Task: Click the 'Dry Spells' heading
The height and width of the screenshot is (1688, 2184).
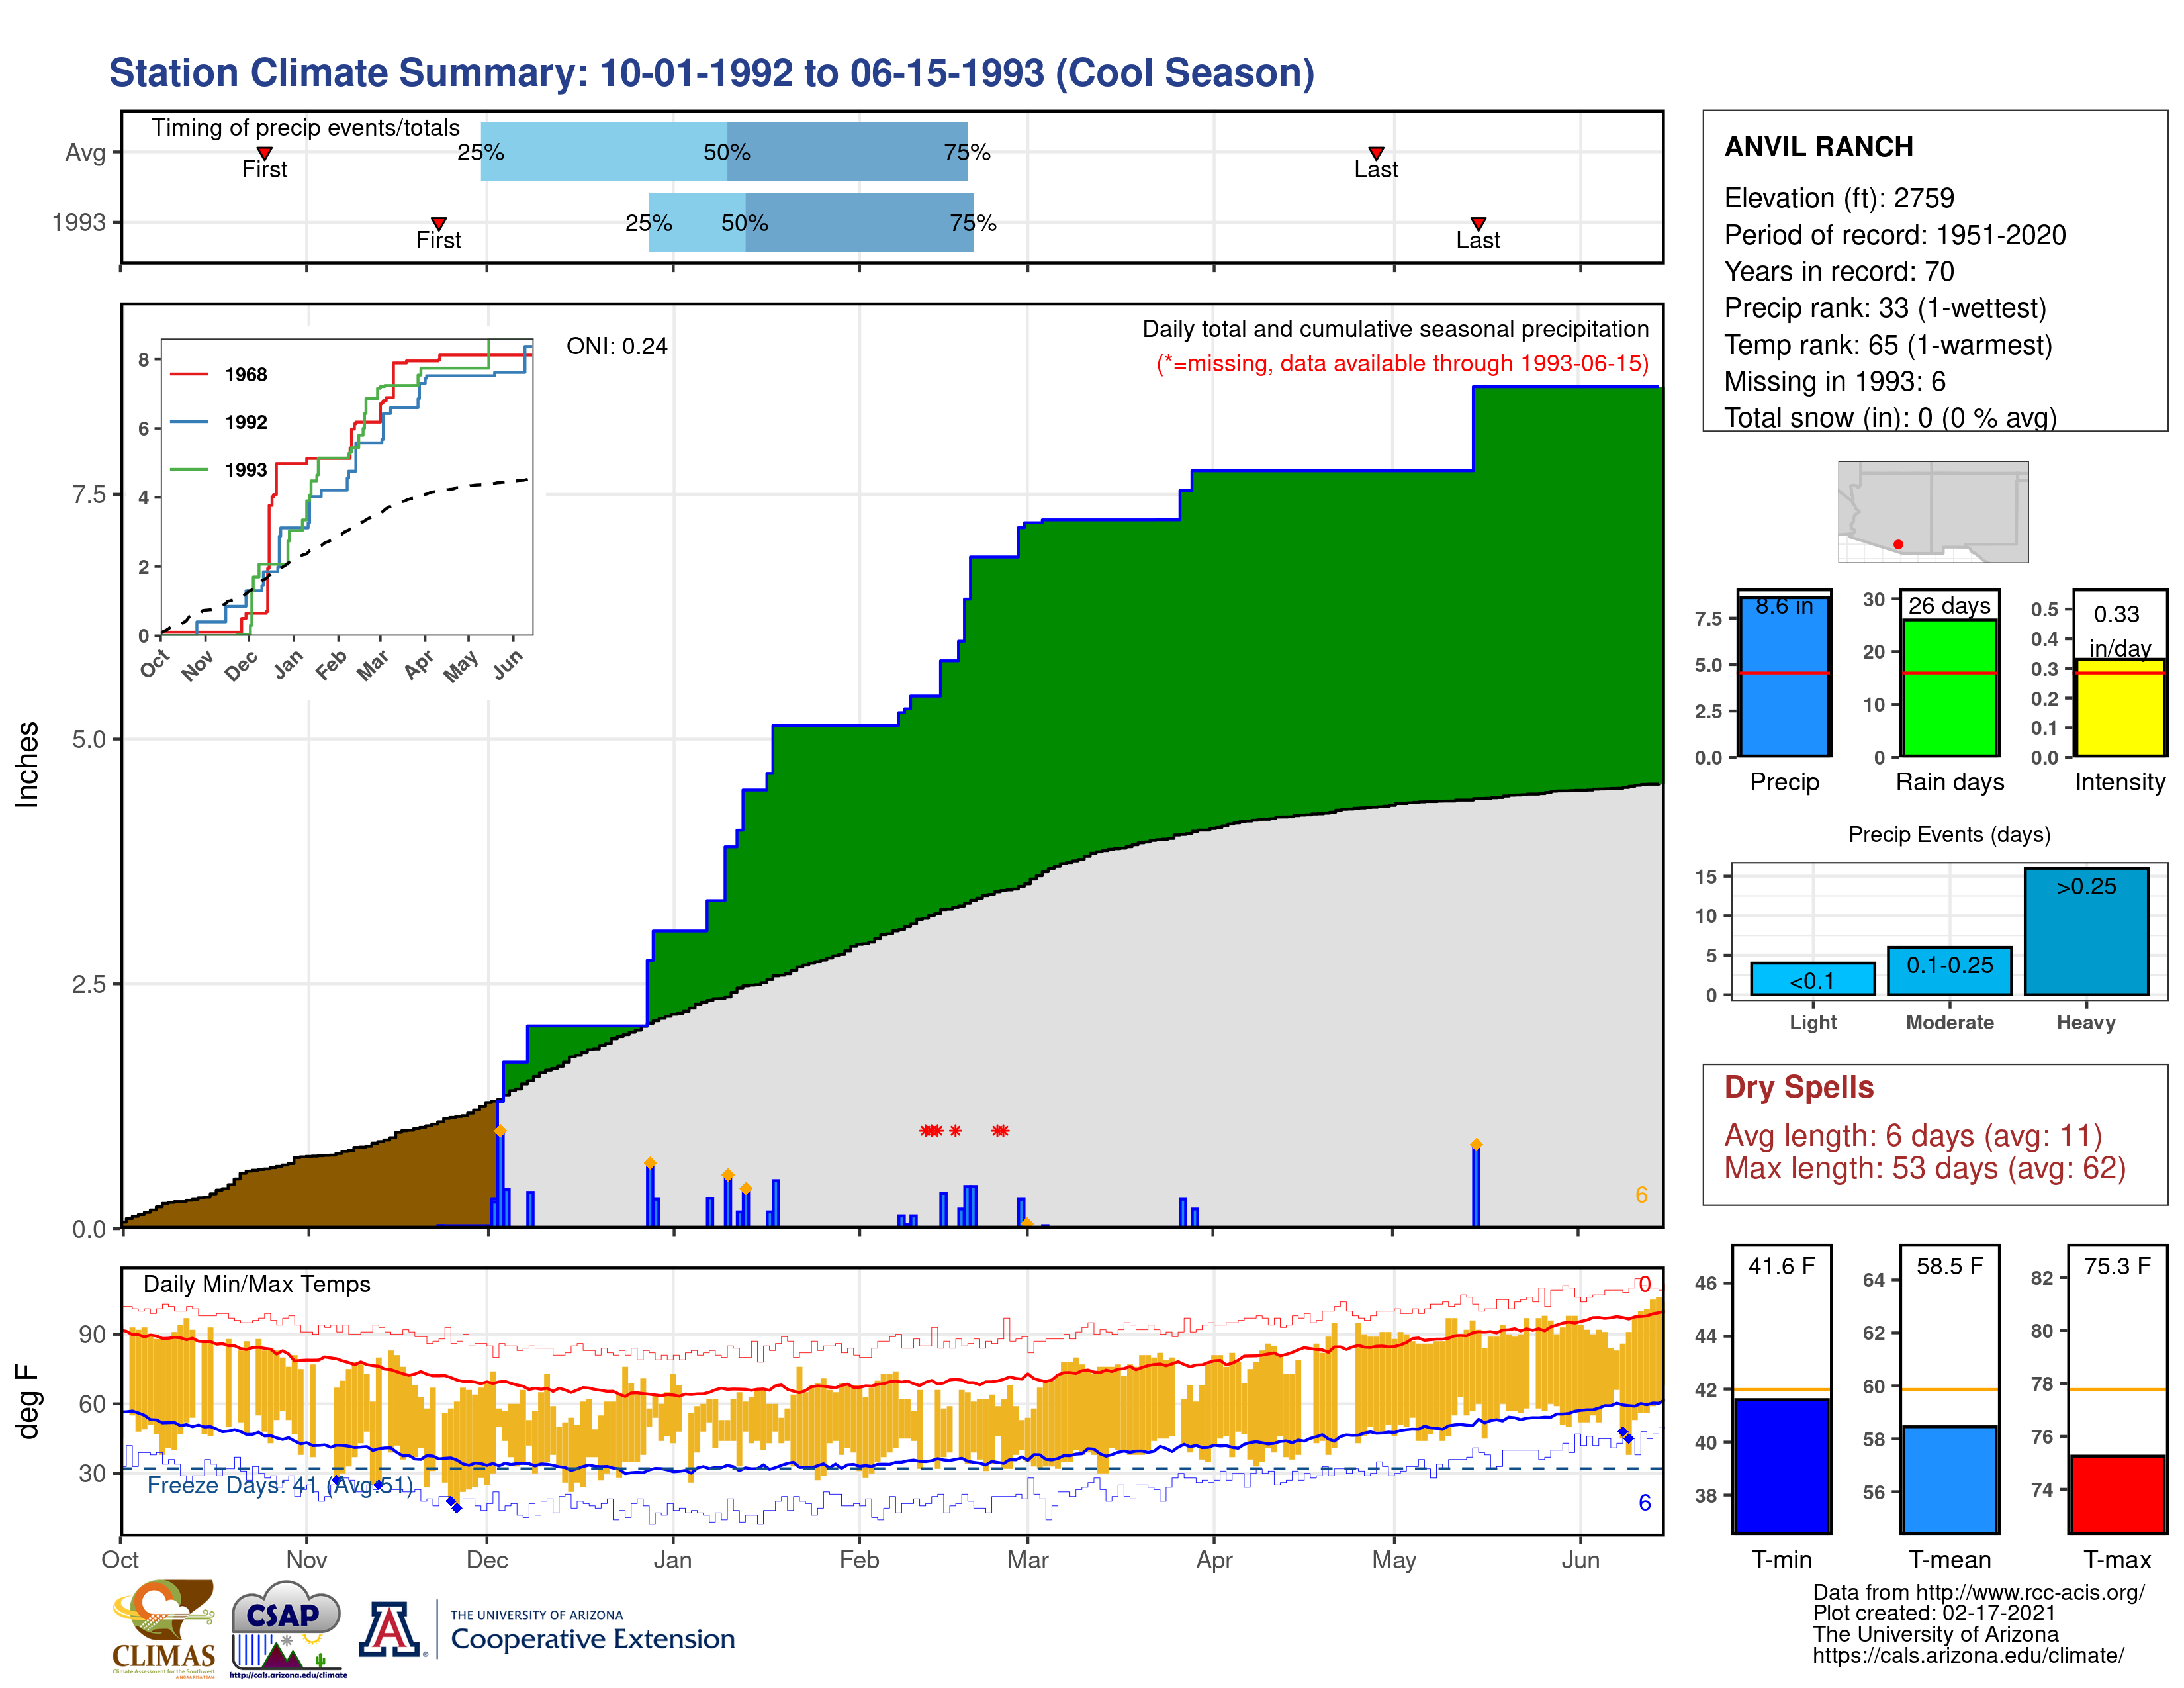Action: pyautogui.click(x=1798, y=1087)
